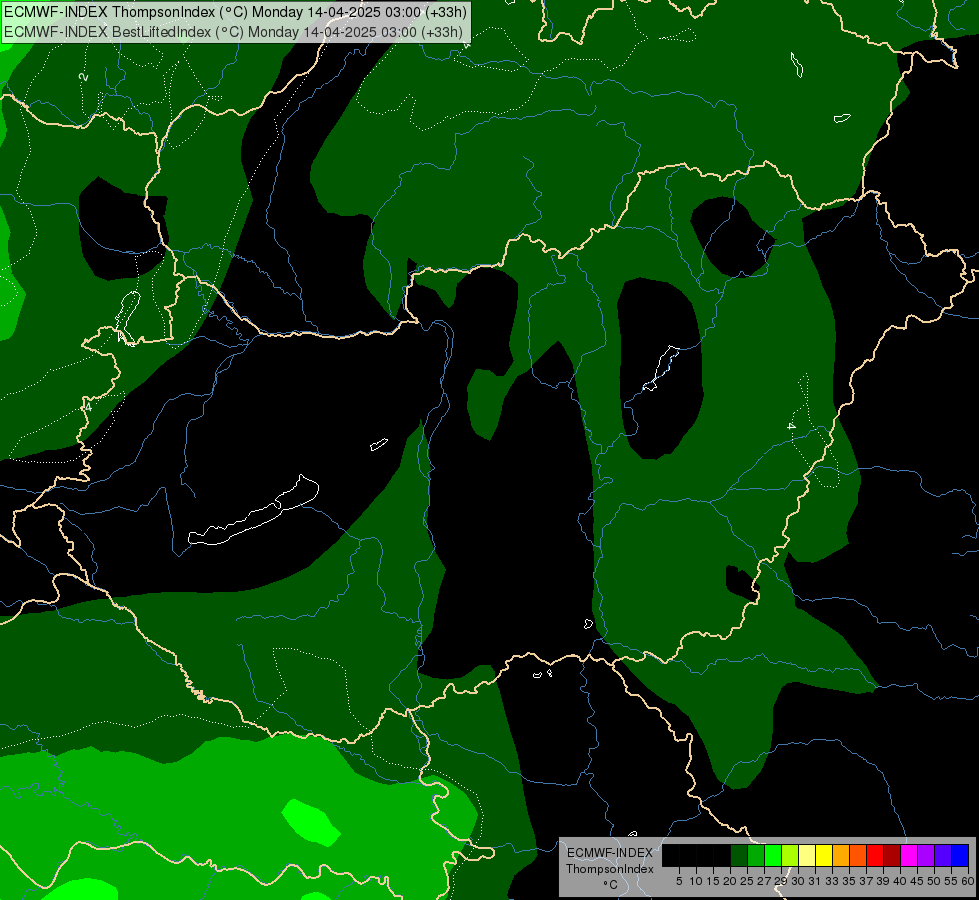Click the contour label 2 on map
Screen dimensions: 979x900
coord(84,77)
